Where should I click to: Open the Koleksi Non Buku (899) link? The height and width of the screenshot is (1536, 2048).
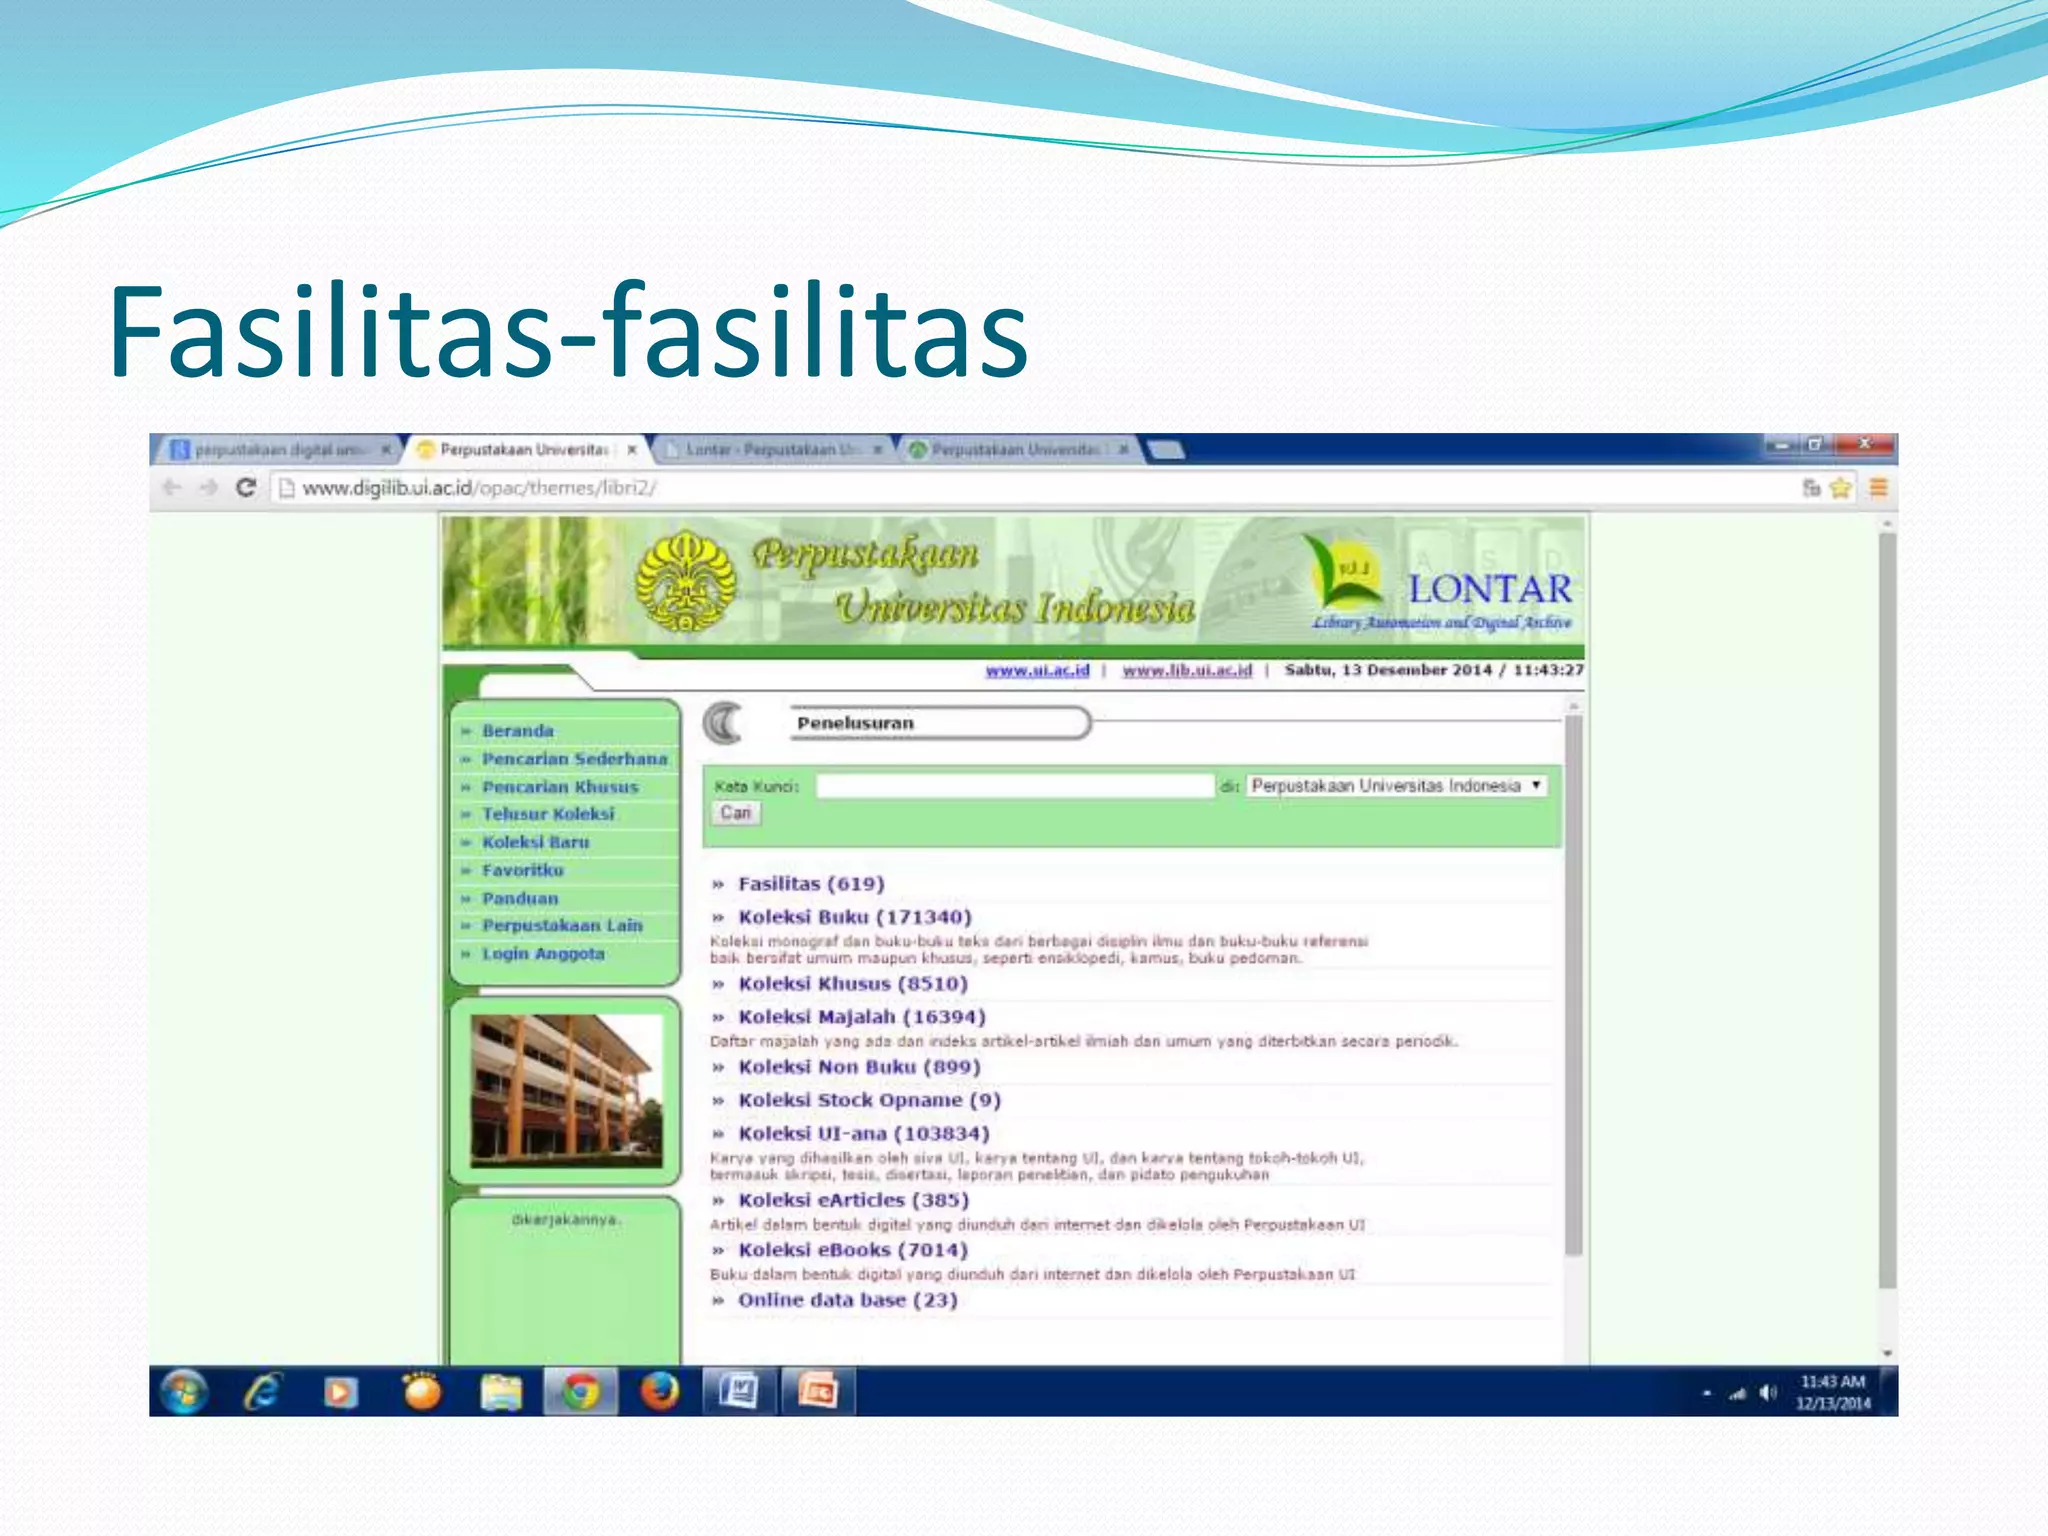(859, 1067)
